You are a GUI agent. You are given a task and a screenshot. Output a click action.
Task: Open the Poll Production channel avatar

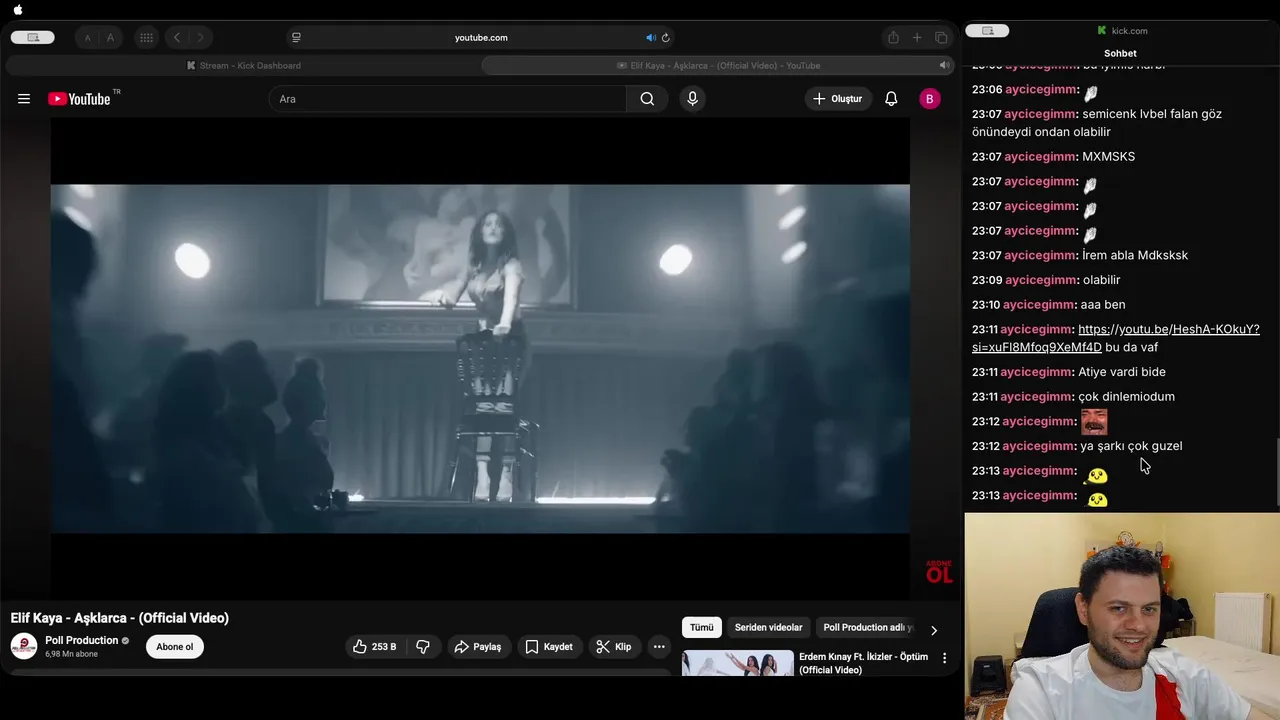click(x=24, y=646)
